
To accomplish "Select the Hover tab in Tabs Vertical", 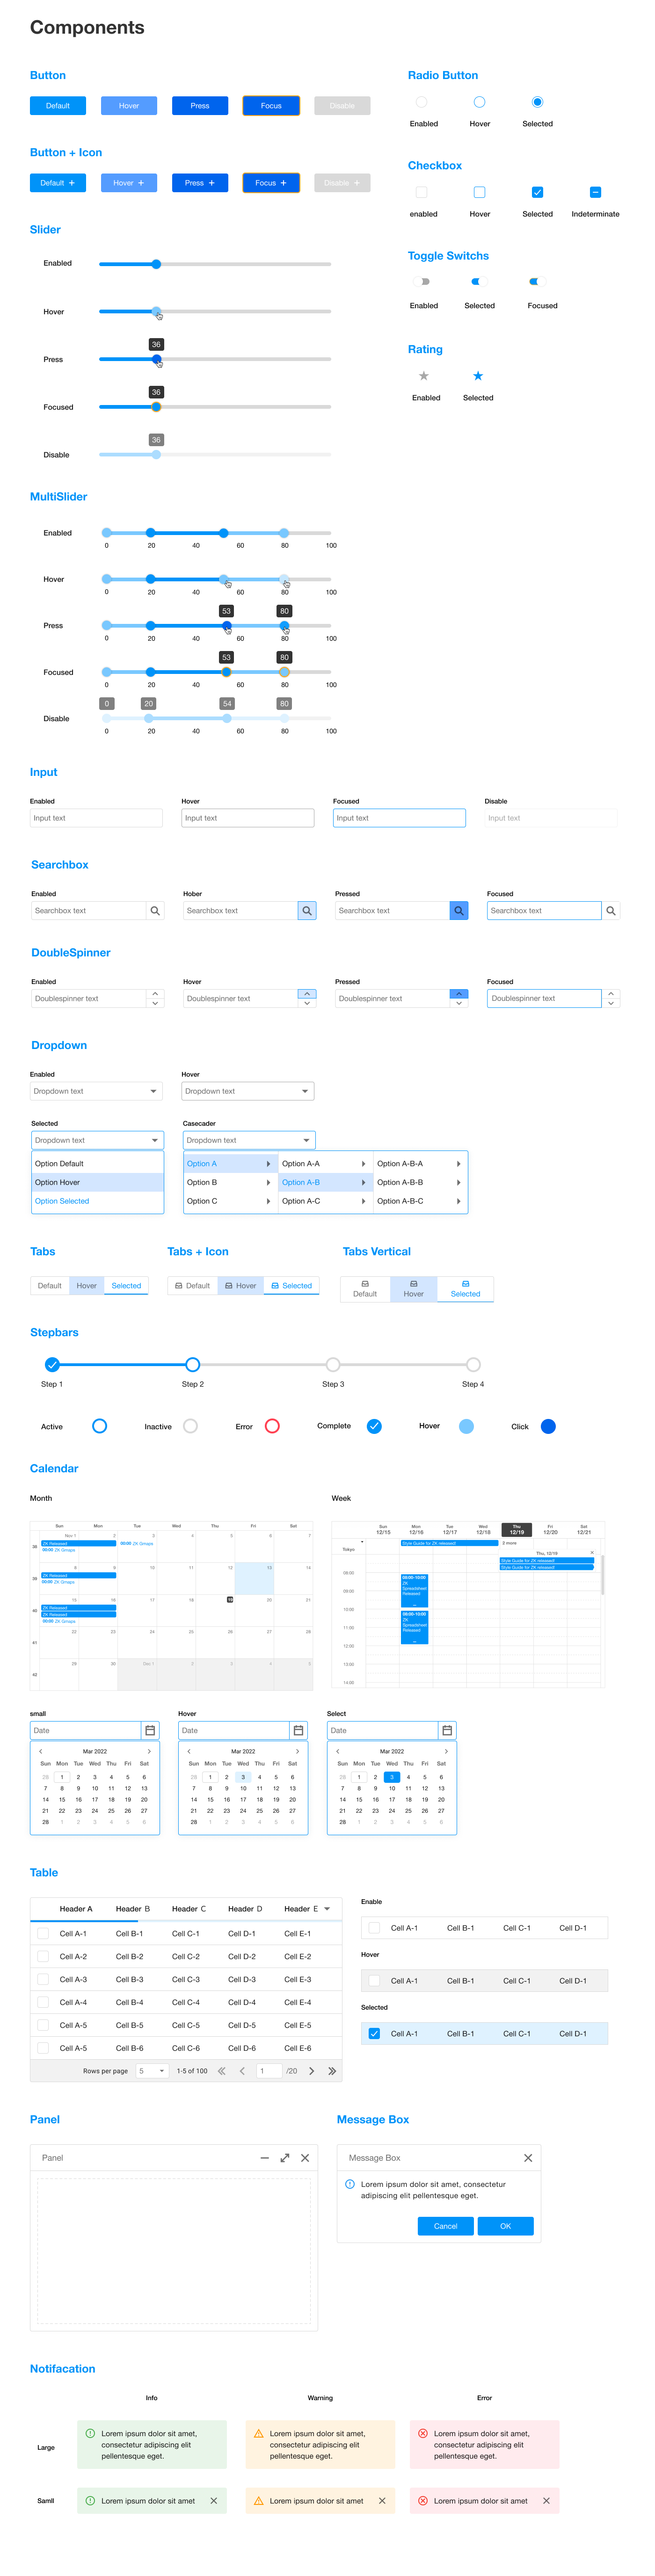I will point(413,1288).
